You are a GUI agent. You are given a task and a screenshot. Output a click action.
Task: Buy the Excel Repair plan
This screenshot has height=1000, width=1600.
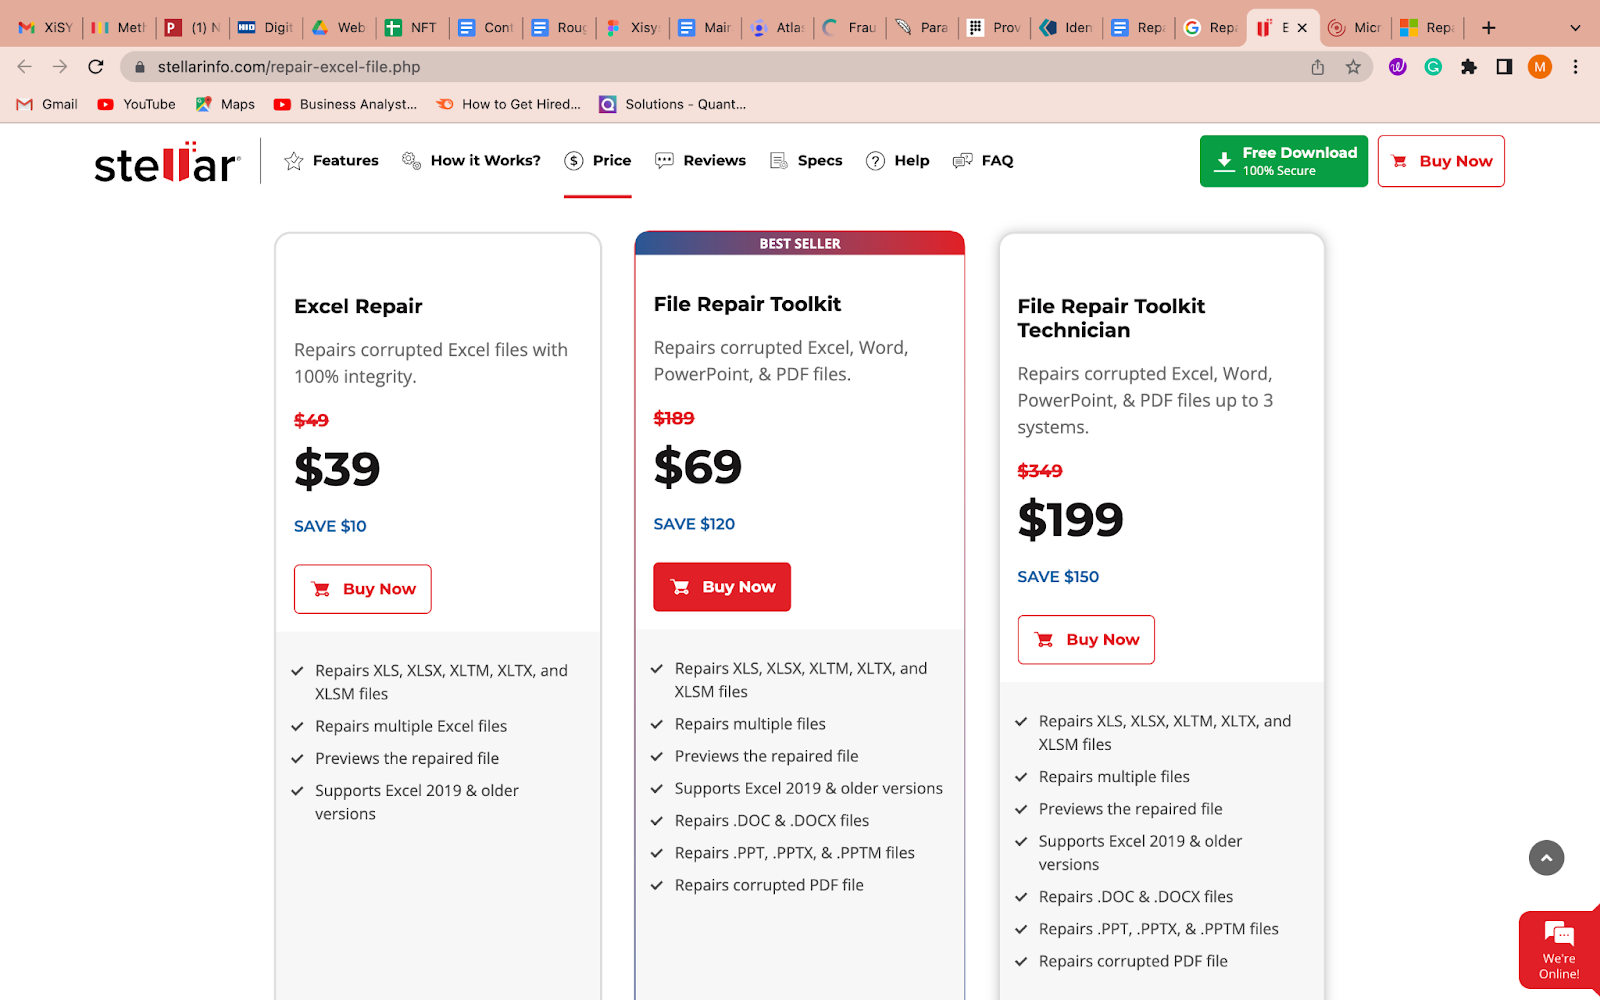363,589
